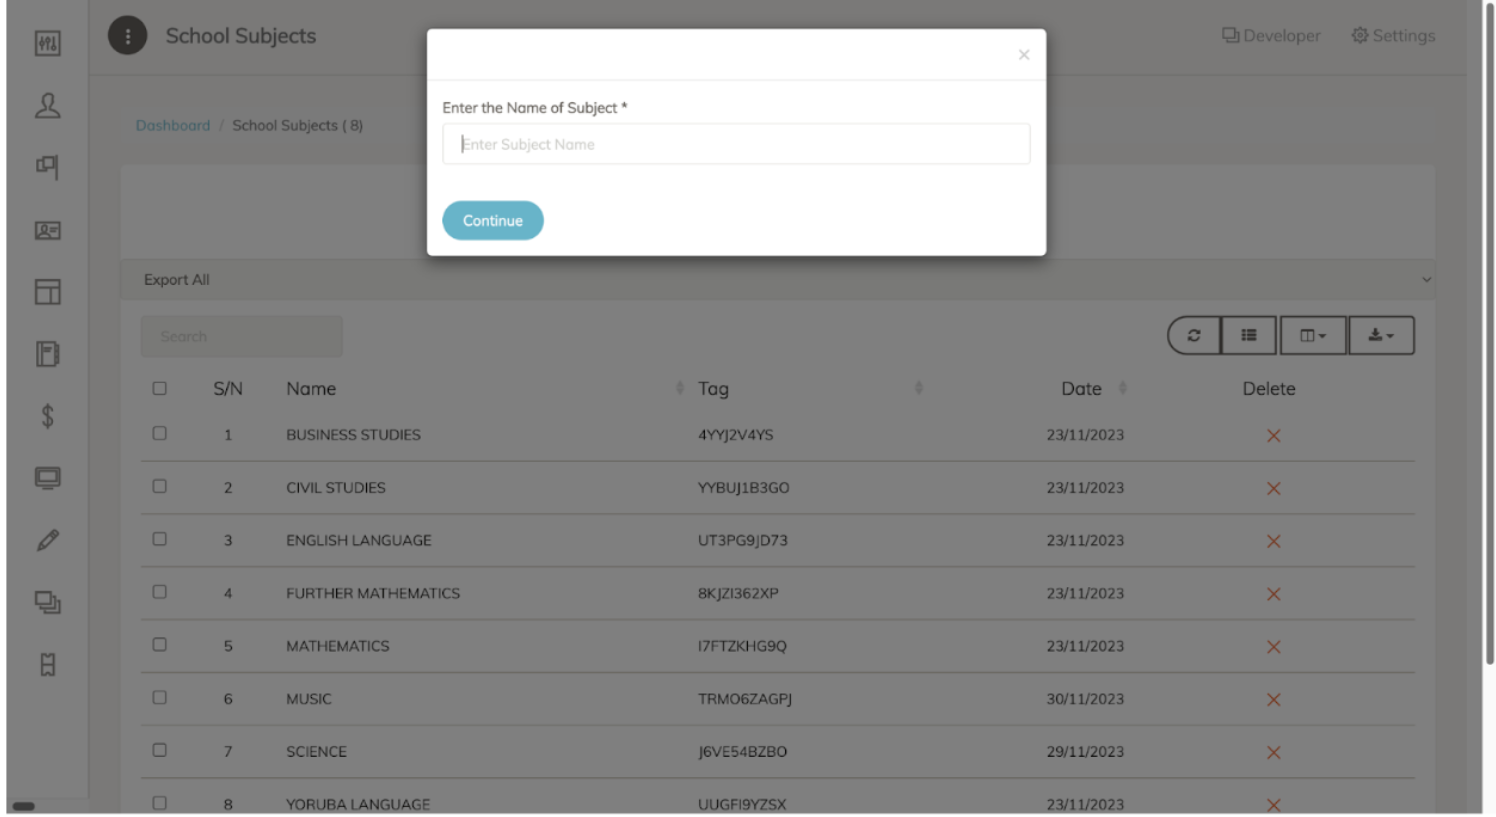This screenshot has height=817, width=1496.
Task: Select the MATHEMATICS row checkbox
Action: (160, 645)
